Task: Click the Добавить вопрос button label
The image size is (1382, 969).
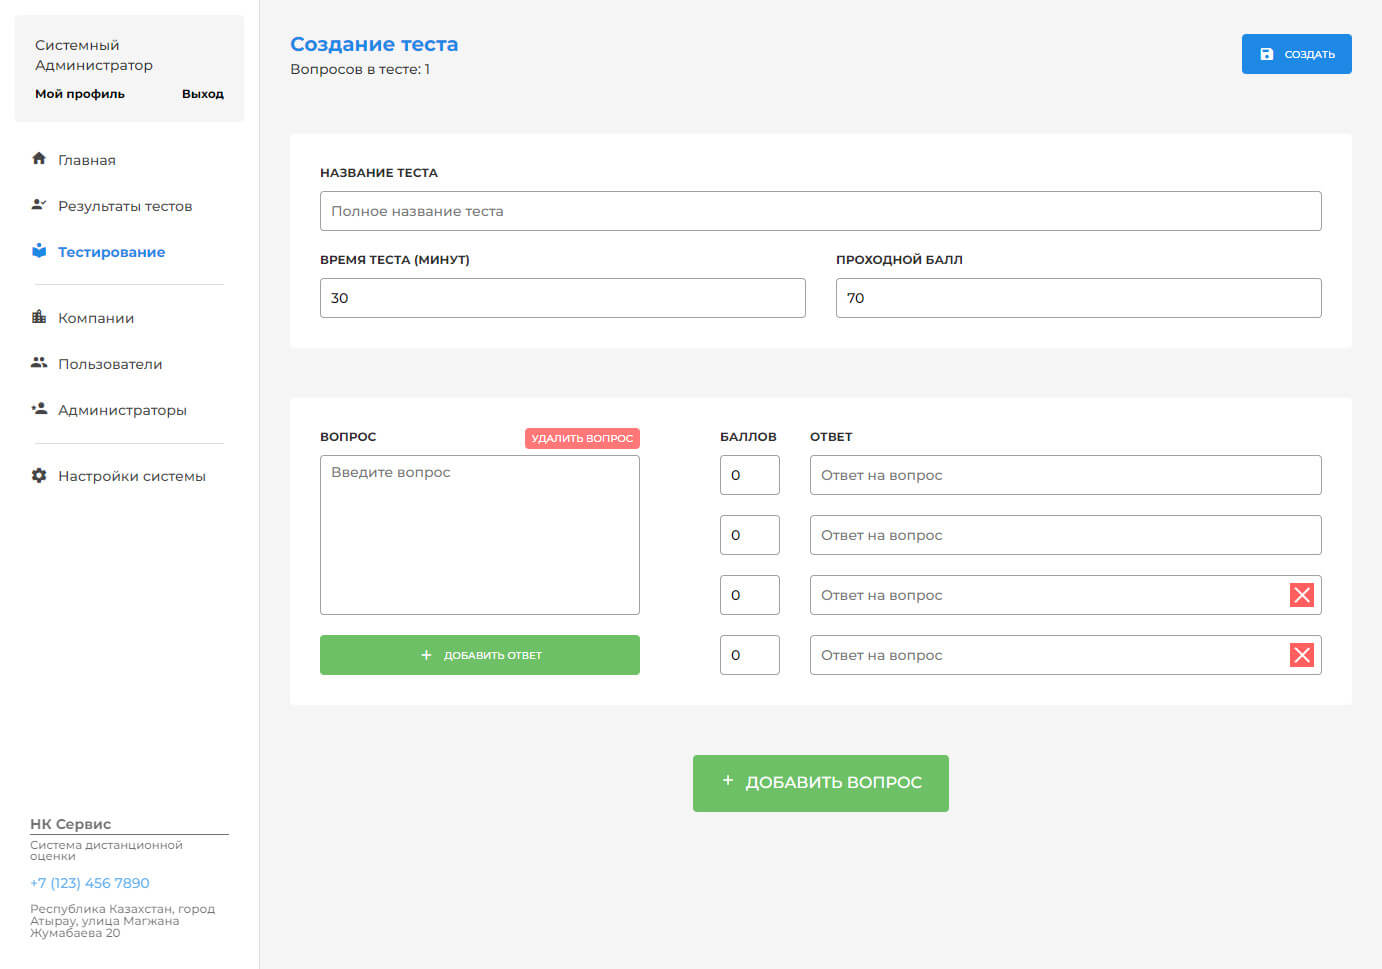Action: pyautogui.click(x=834, y=782)
